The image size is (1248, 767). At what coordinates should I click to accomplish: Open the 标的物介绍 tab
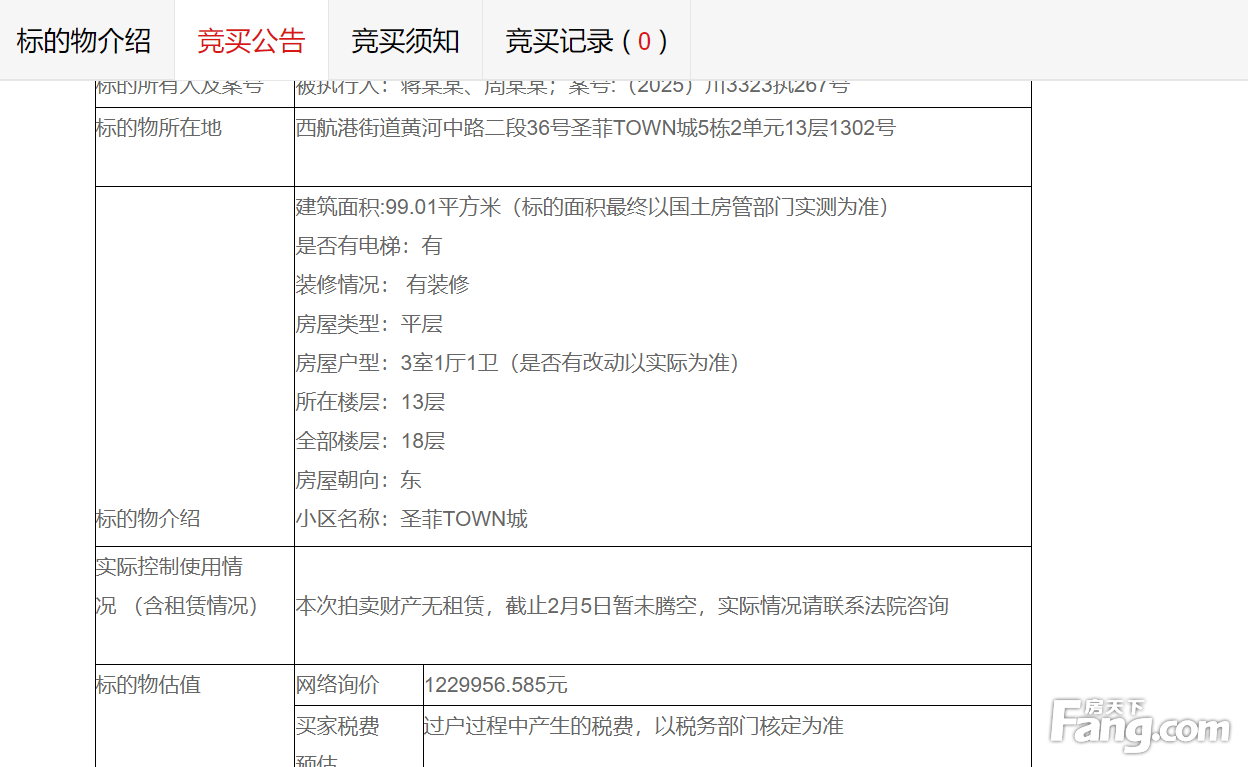[85, 41]
